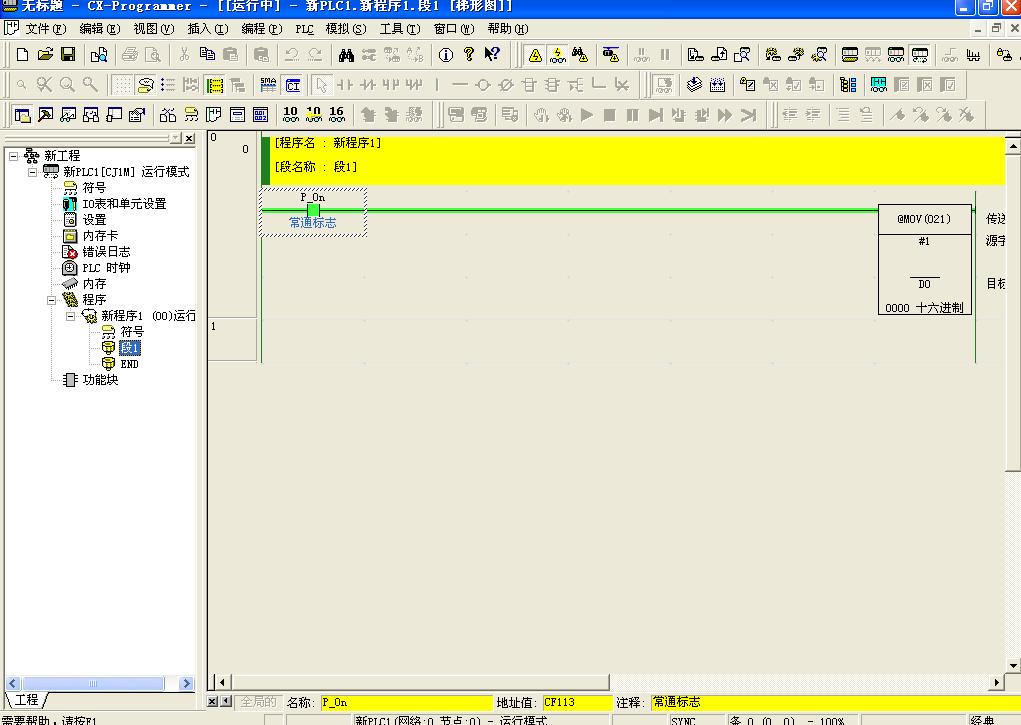The width and height of the screenshot is (1021, 725).
Task: Toggle the grid display toolbar button
Action: pos(122,85)
